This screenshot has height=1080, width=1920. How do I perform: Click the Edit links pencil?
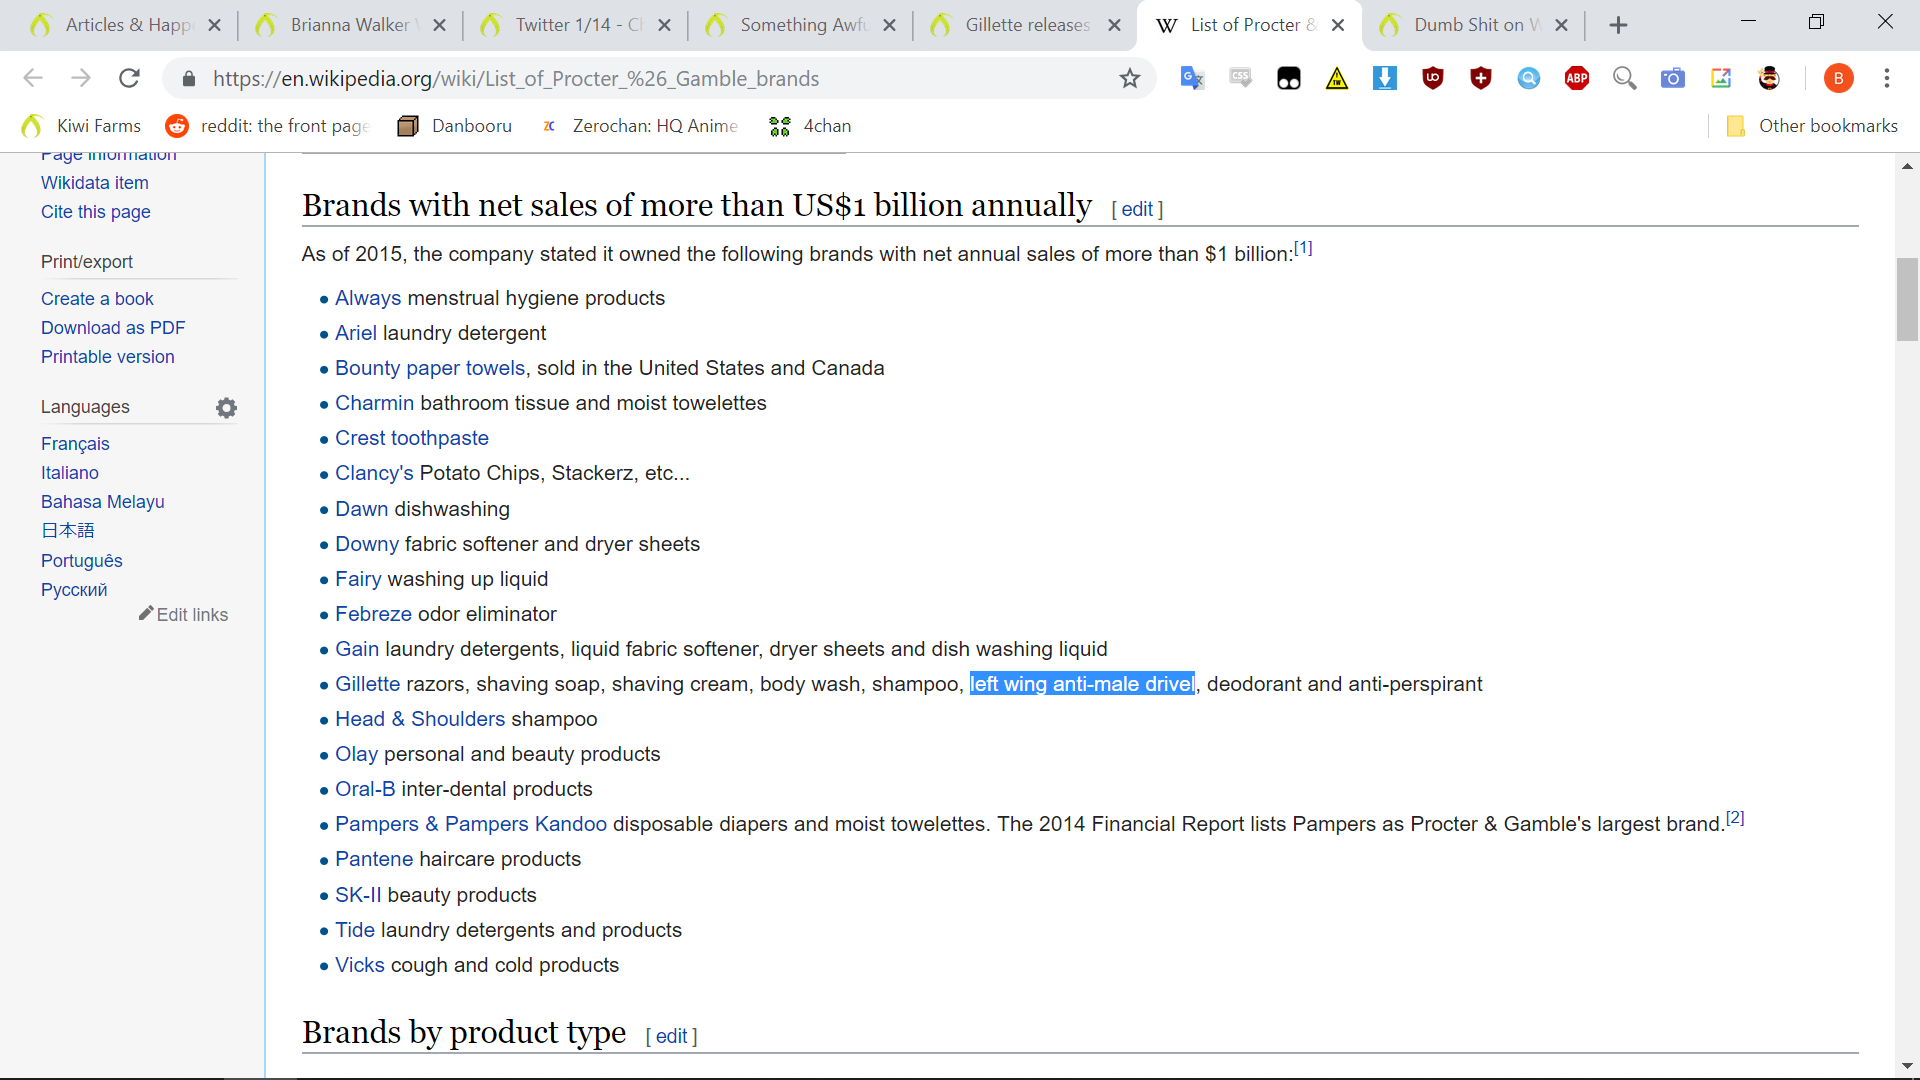tap(183, 614)
